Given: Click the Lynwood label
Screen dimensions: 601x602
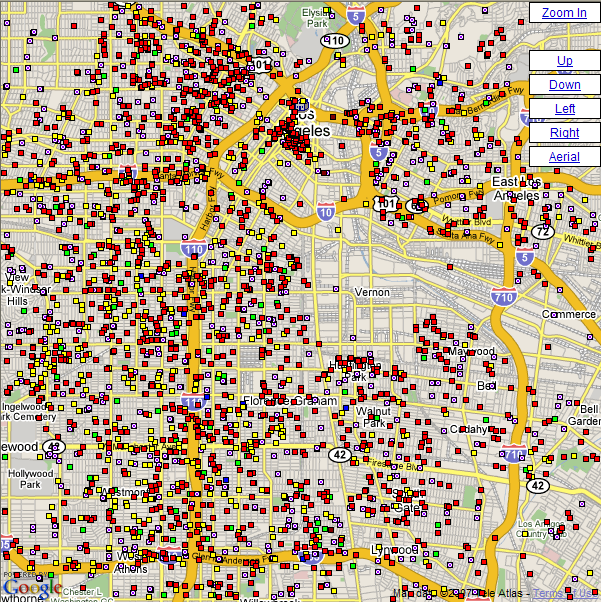Looking at the screenshot, I should [x=394, y=550].
